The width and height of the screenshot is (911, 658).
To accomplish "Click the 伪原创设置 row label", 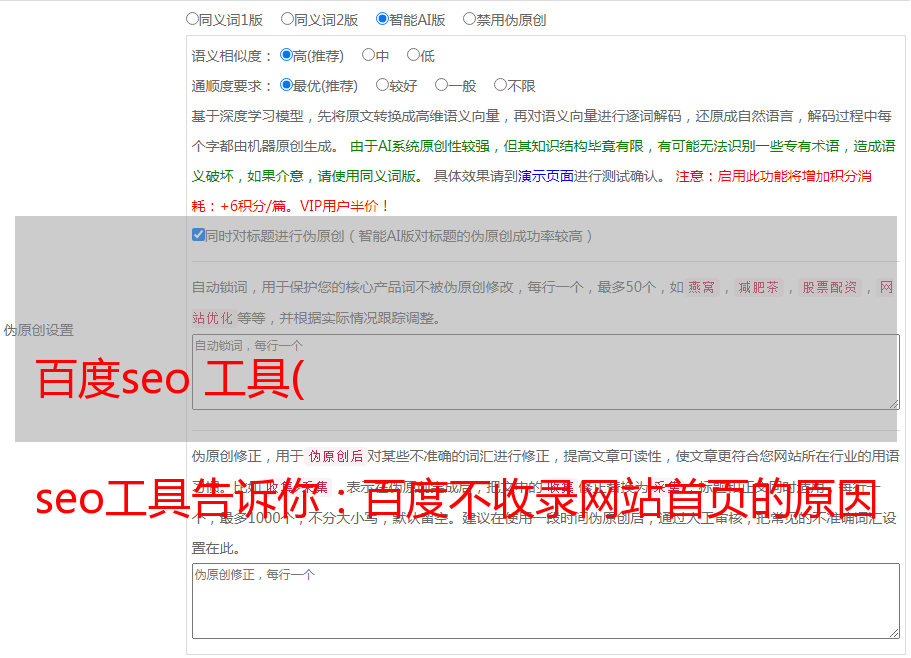I will 38,330.
